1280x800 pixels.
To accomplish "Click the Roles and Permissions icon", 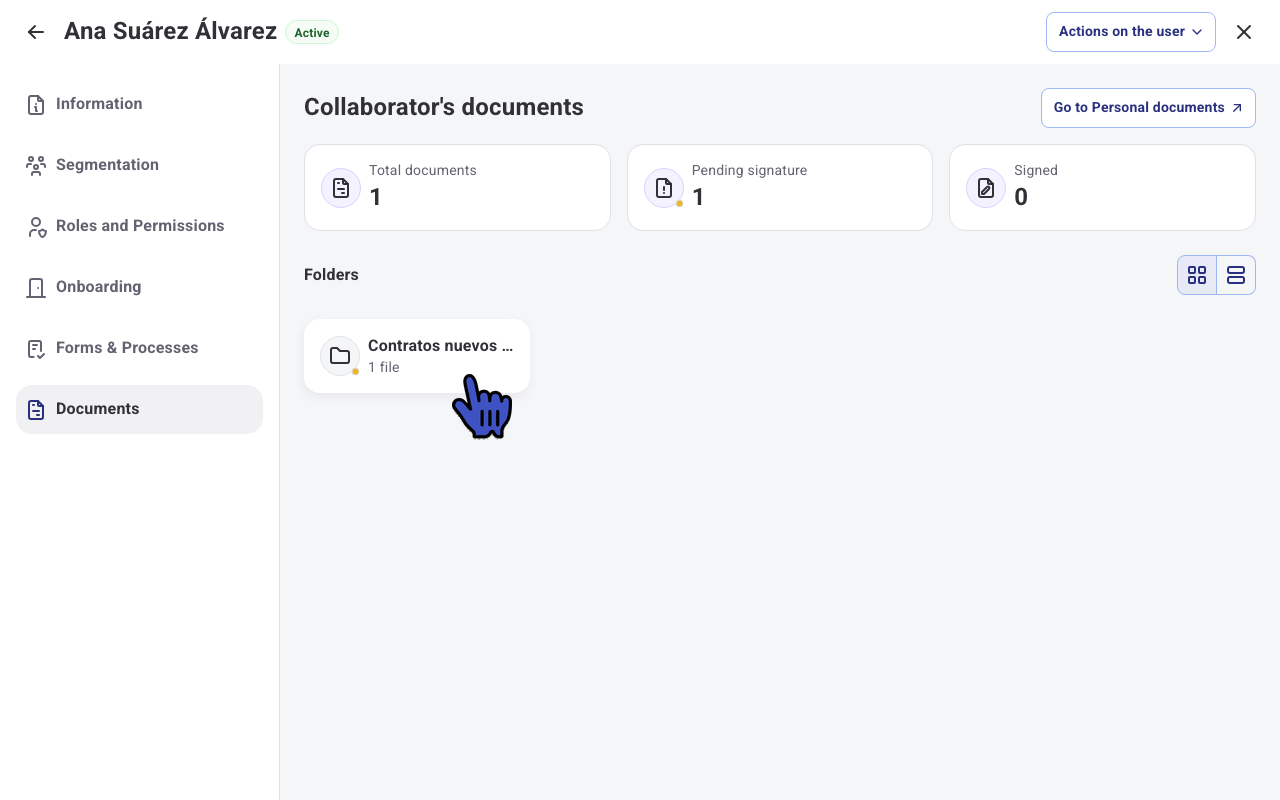I will point(36,226).
